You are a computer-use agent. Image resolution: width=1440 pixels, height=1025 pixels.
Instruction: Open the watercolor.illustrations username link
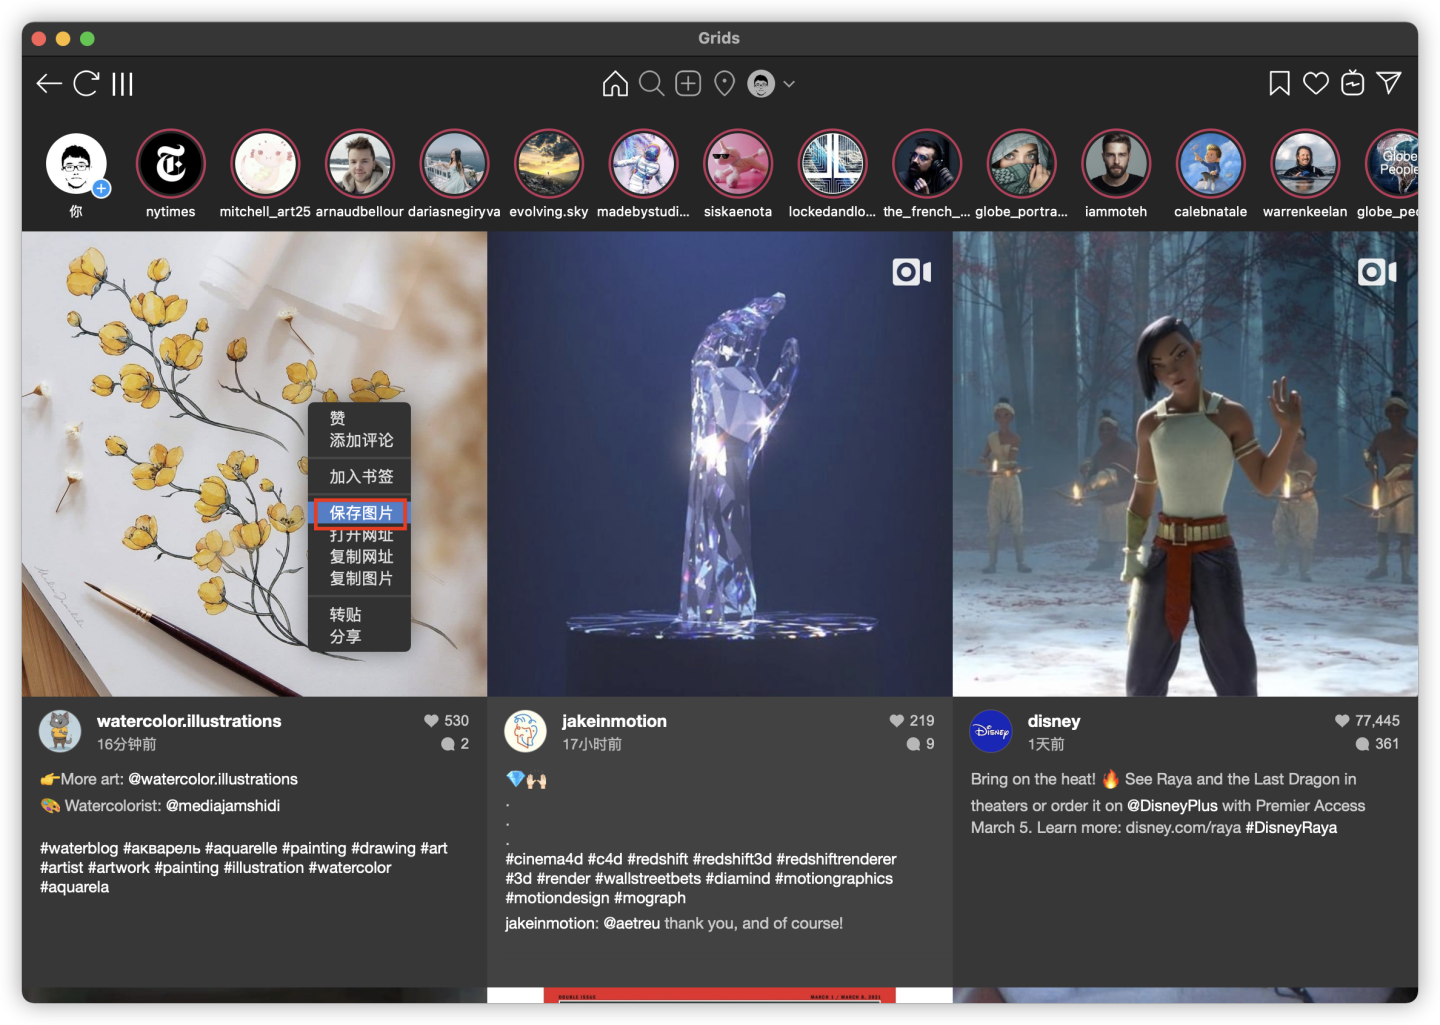pos(189,721)
